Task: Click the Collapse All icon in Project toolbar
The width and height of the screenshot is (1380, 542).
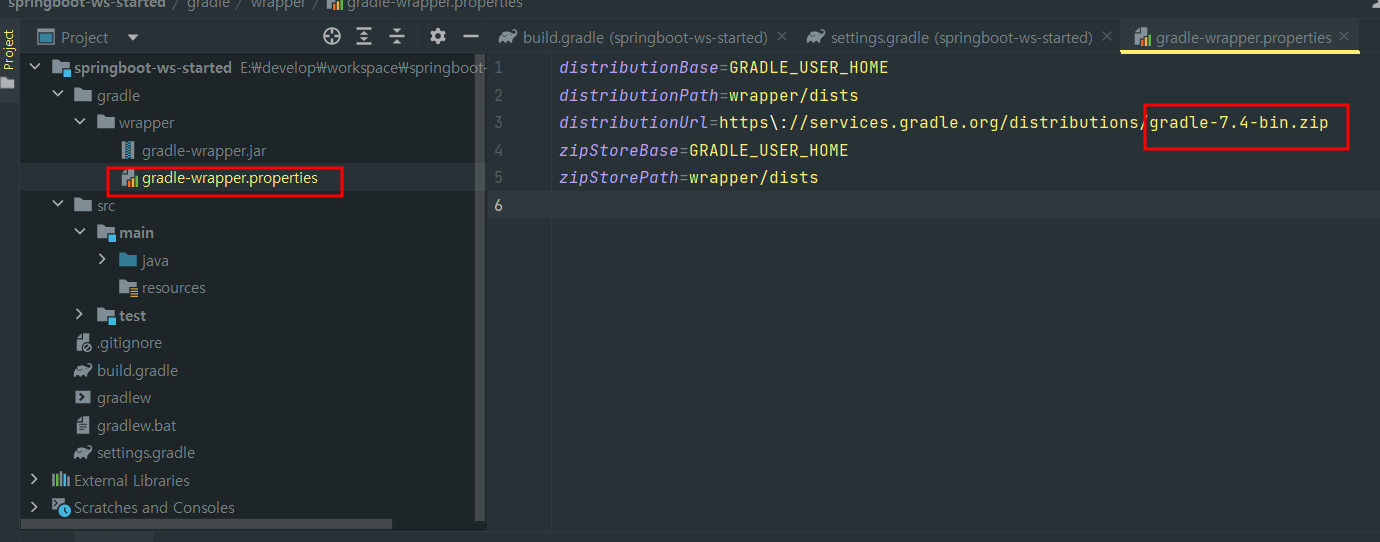Action: (x=397, y=37)
